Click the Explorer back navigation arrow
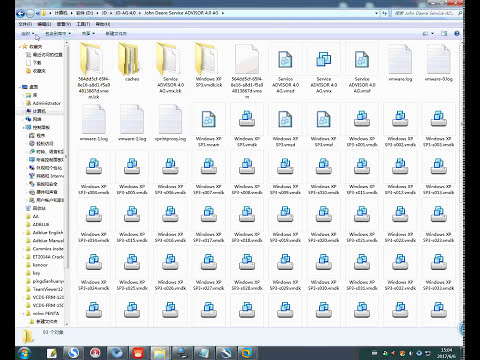This screenshot has width=480, height=360. click(x=21, y=13)
